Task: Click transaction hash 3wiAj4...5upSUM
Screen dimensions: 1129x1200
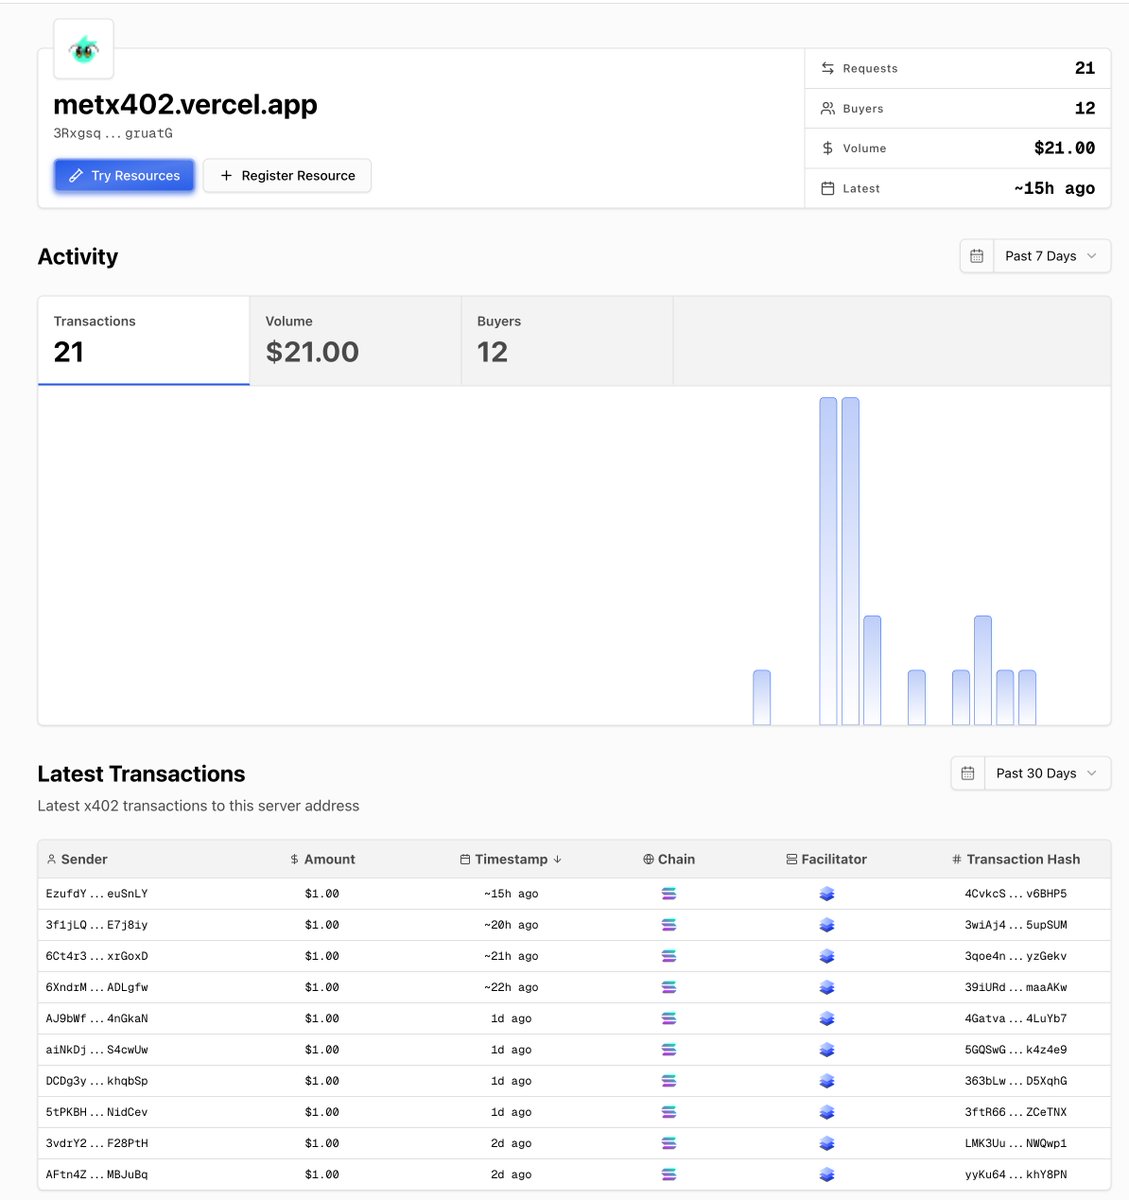Action: tap(1016, 925)
